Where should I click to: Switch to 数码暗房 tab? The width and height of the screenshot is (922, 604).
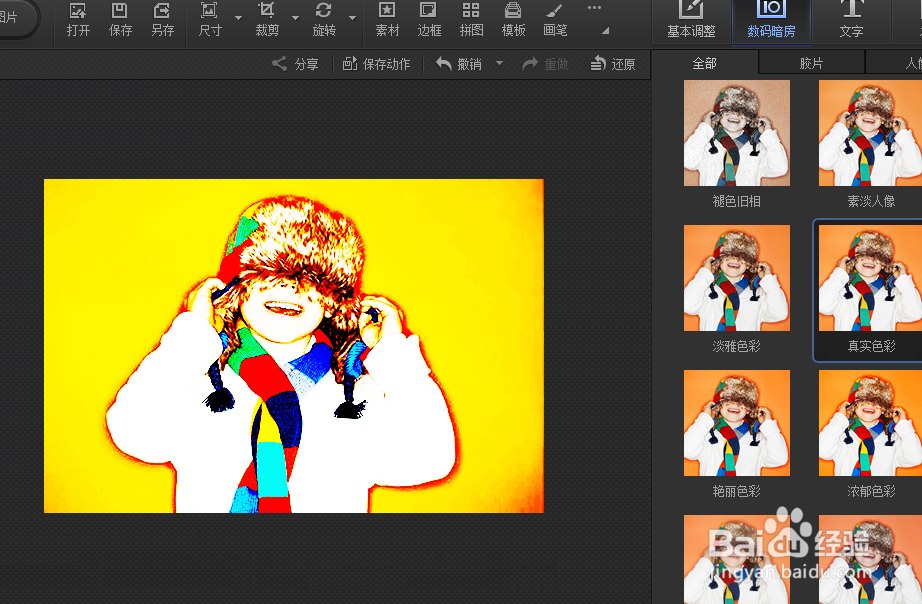click(x=771, y=21)
